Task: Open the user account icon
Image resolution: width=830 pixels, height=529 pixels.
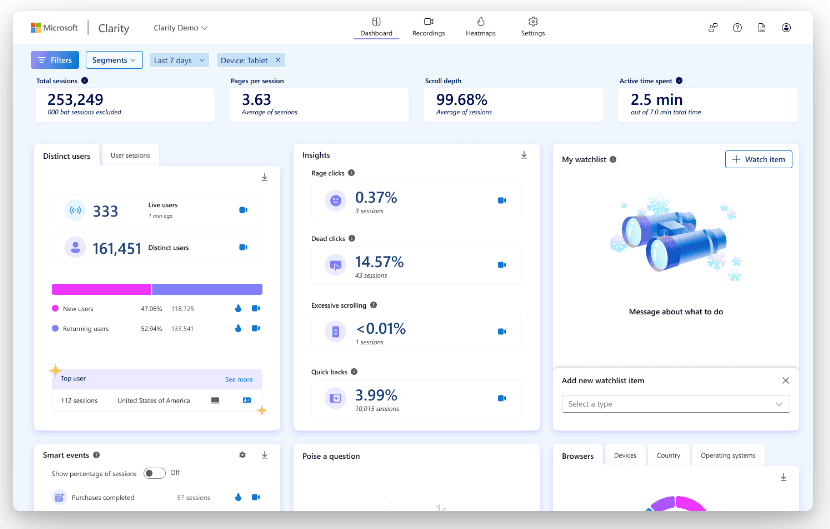Action: [787, 28]
